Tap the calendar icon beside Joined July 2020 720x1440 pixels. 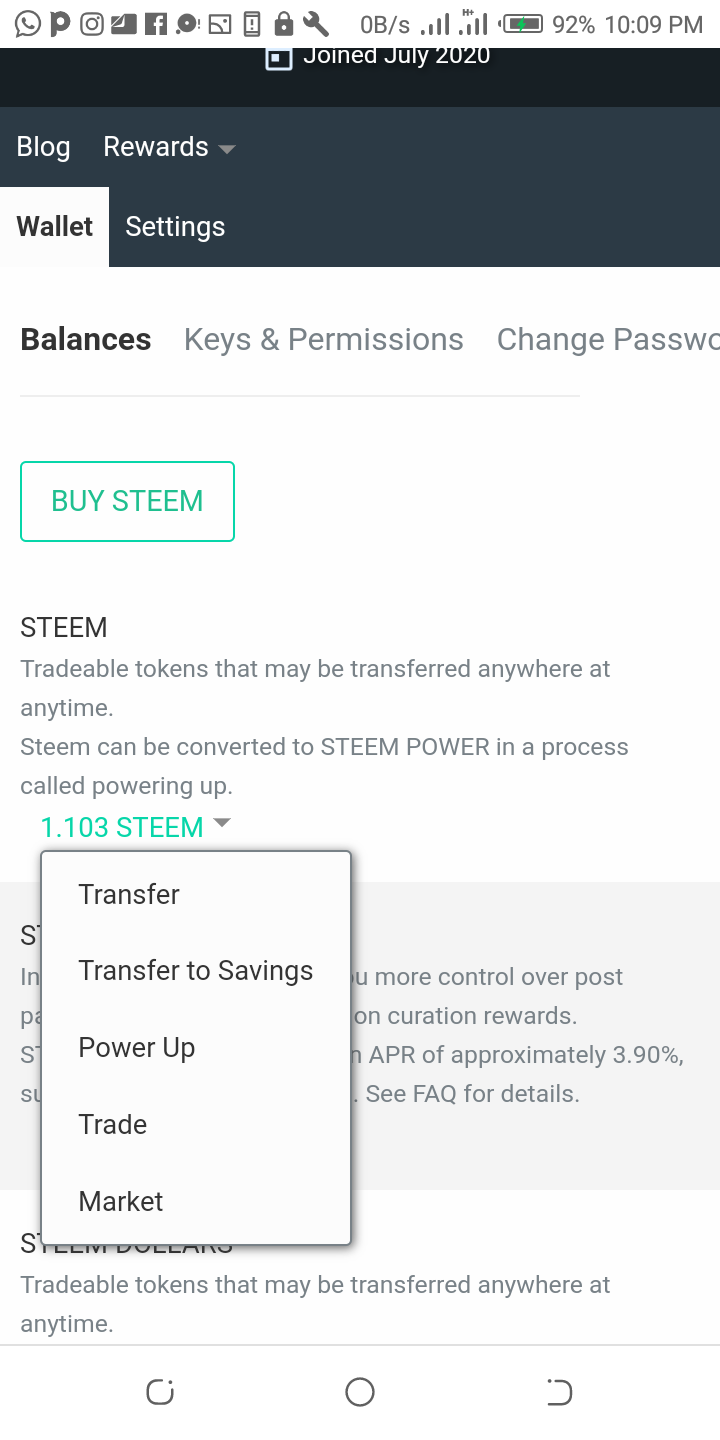tap(278, 58)
